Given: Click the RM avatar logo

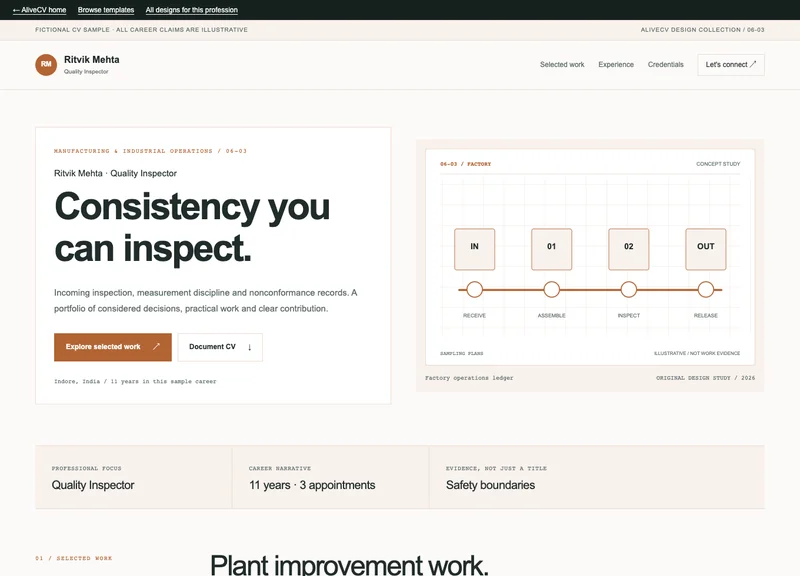Looking at the screenshot, I should click(x=46, y=64).
